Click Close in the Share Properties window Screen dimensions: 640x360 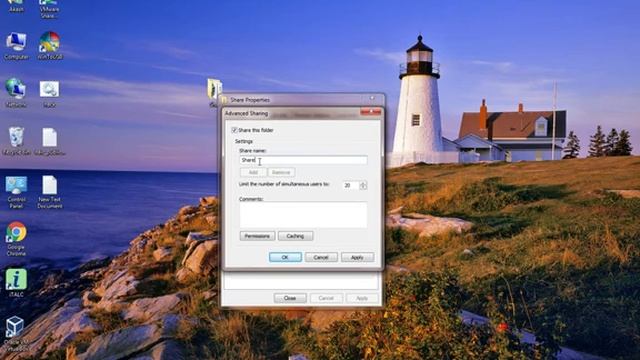coord(290,298)
